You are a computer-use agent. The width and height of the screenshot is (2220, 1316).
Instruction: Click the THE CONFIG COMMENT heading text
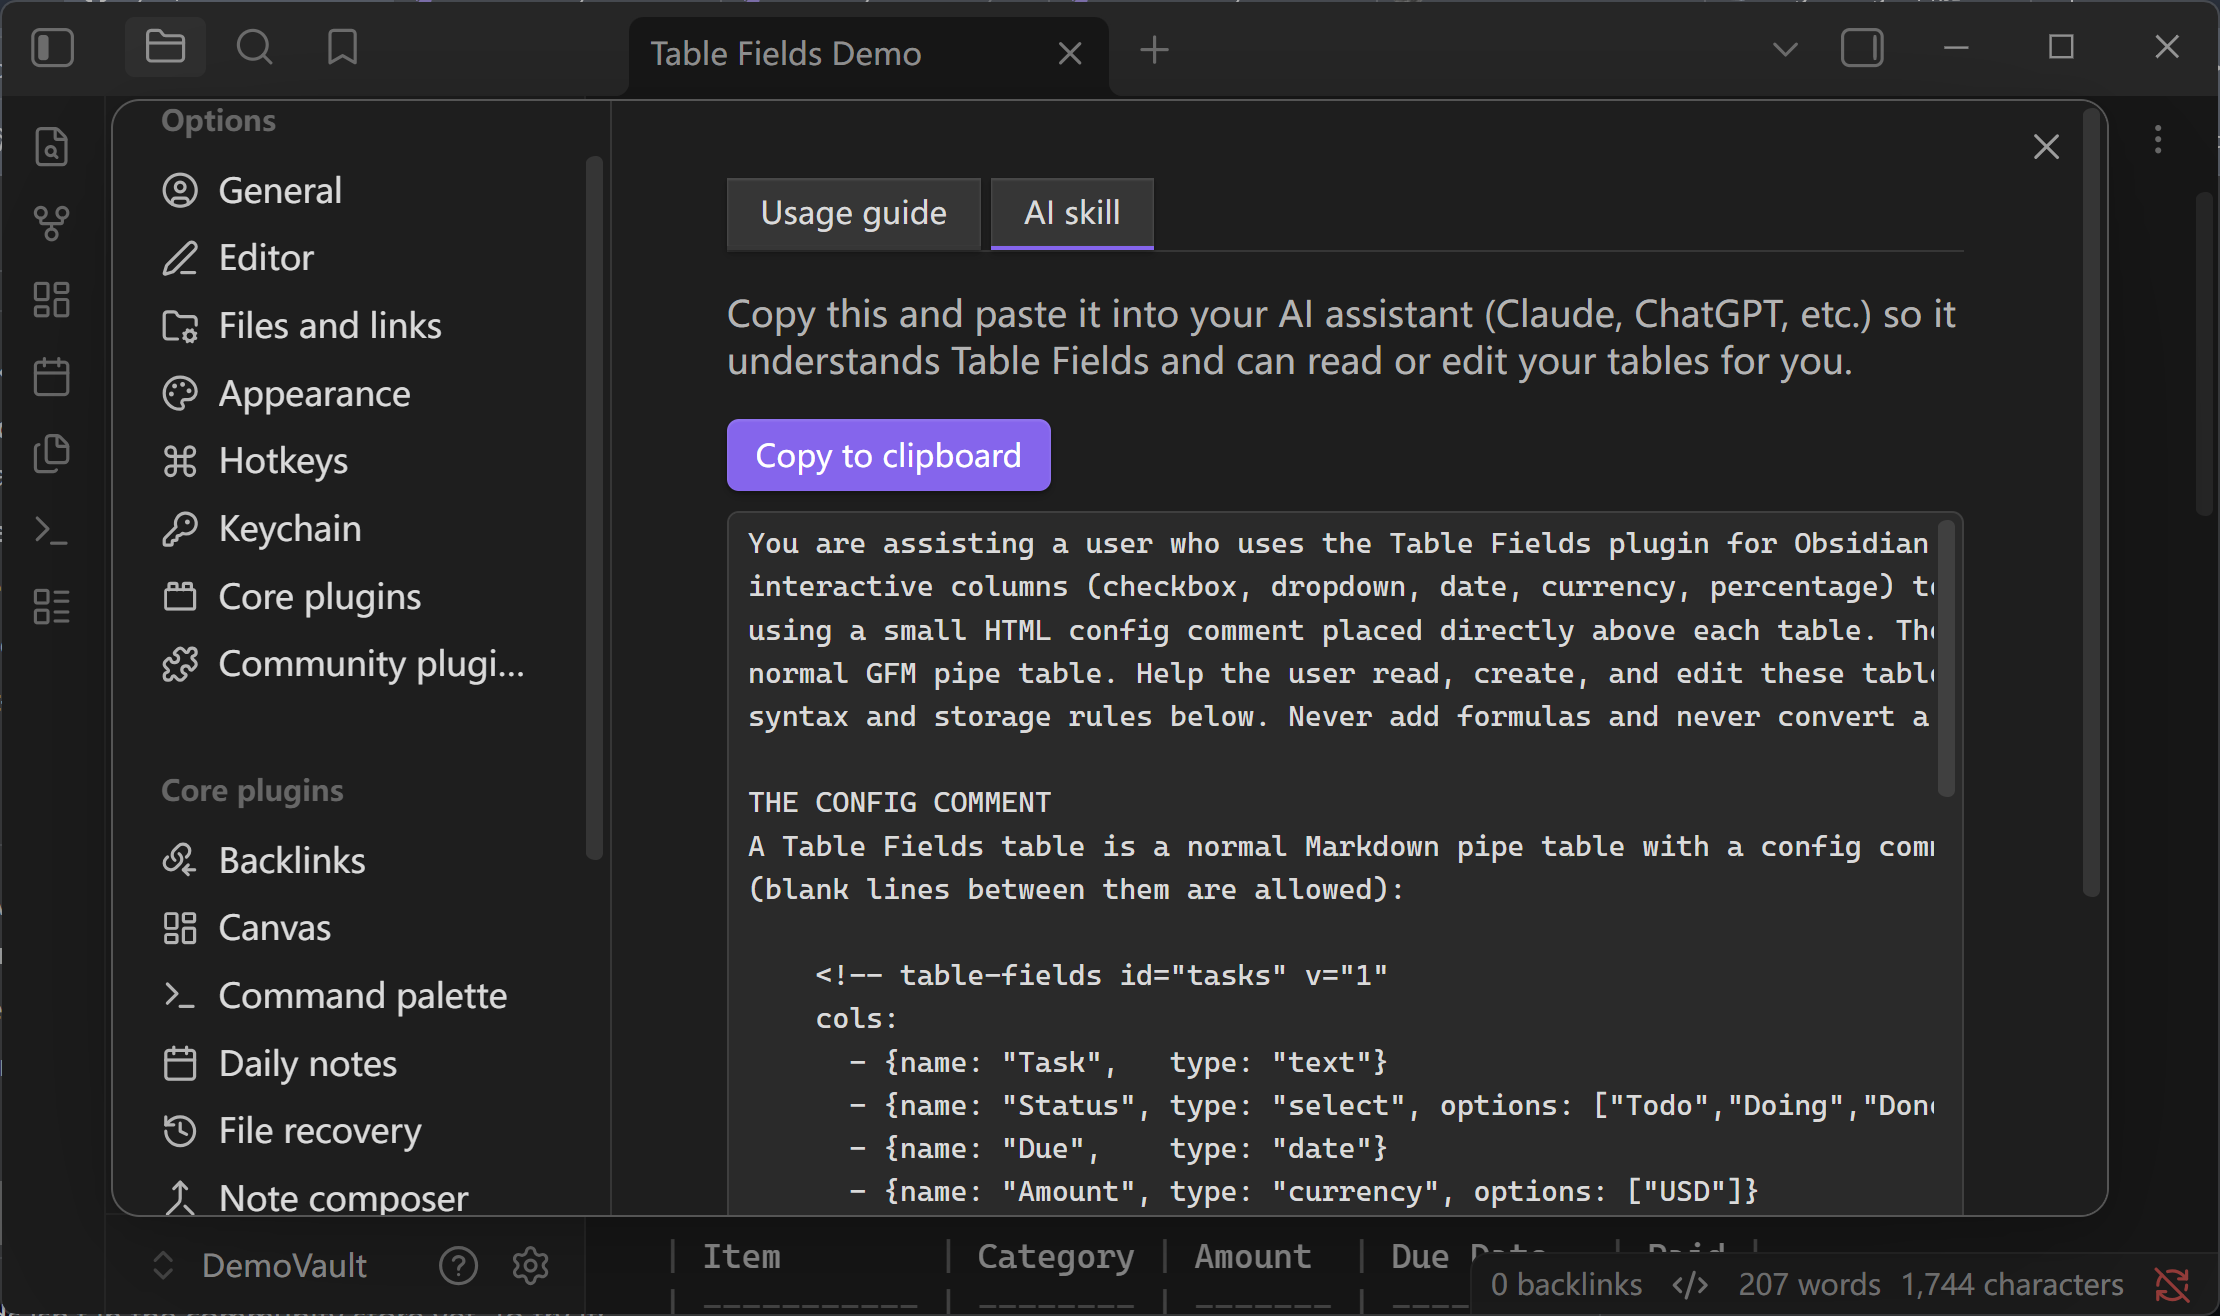tap(900, 802)
